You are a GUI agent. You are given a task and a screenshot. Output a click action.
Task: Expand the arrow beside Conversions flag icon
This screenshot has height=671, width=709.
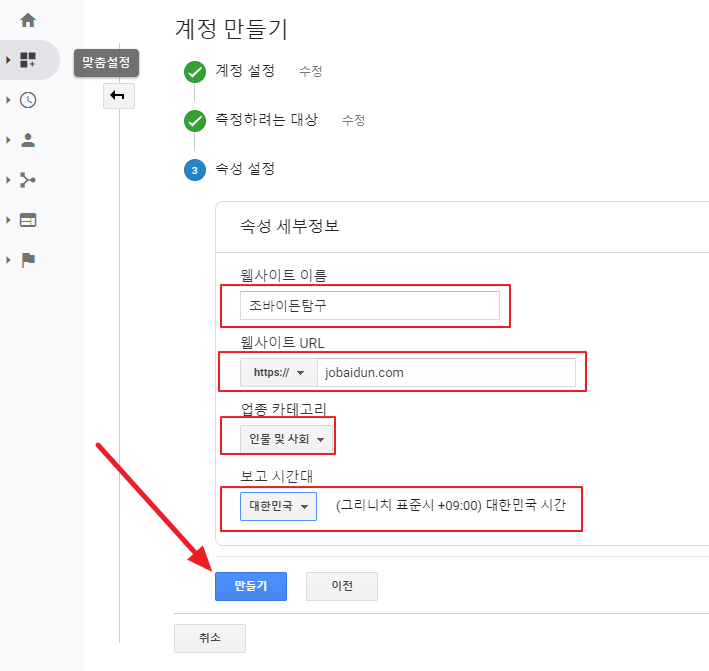(x=8, y=260)
